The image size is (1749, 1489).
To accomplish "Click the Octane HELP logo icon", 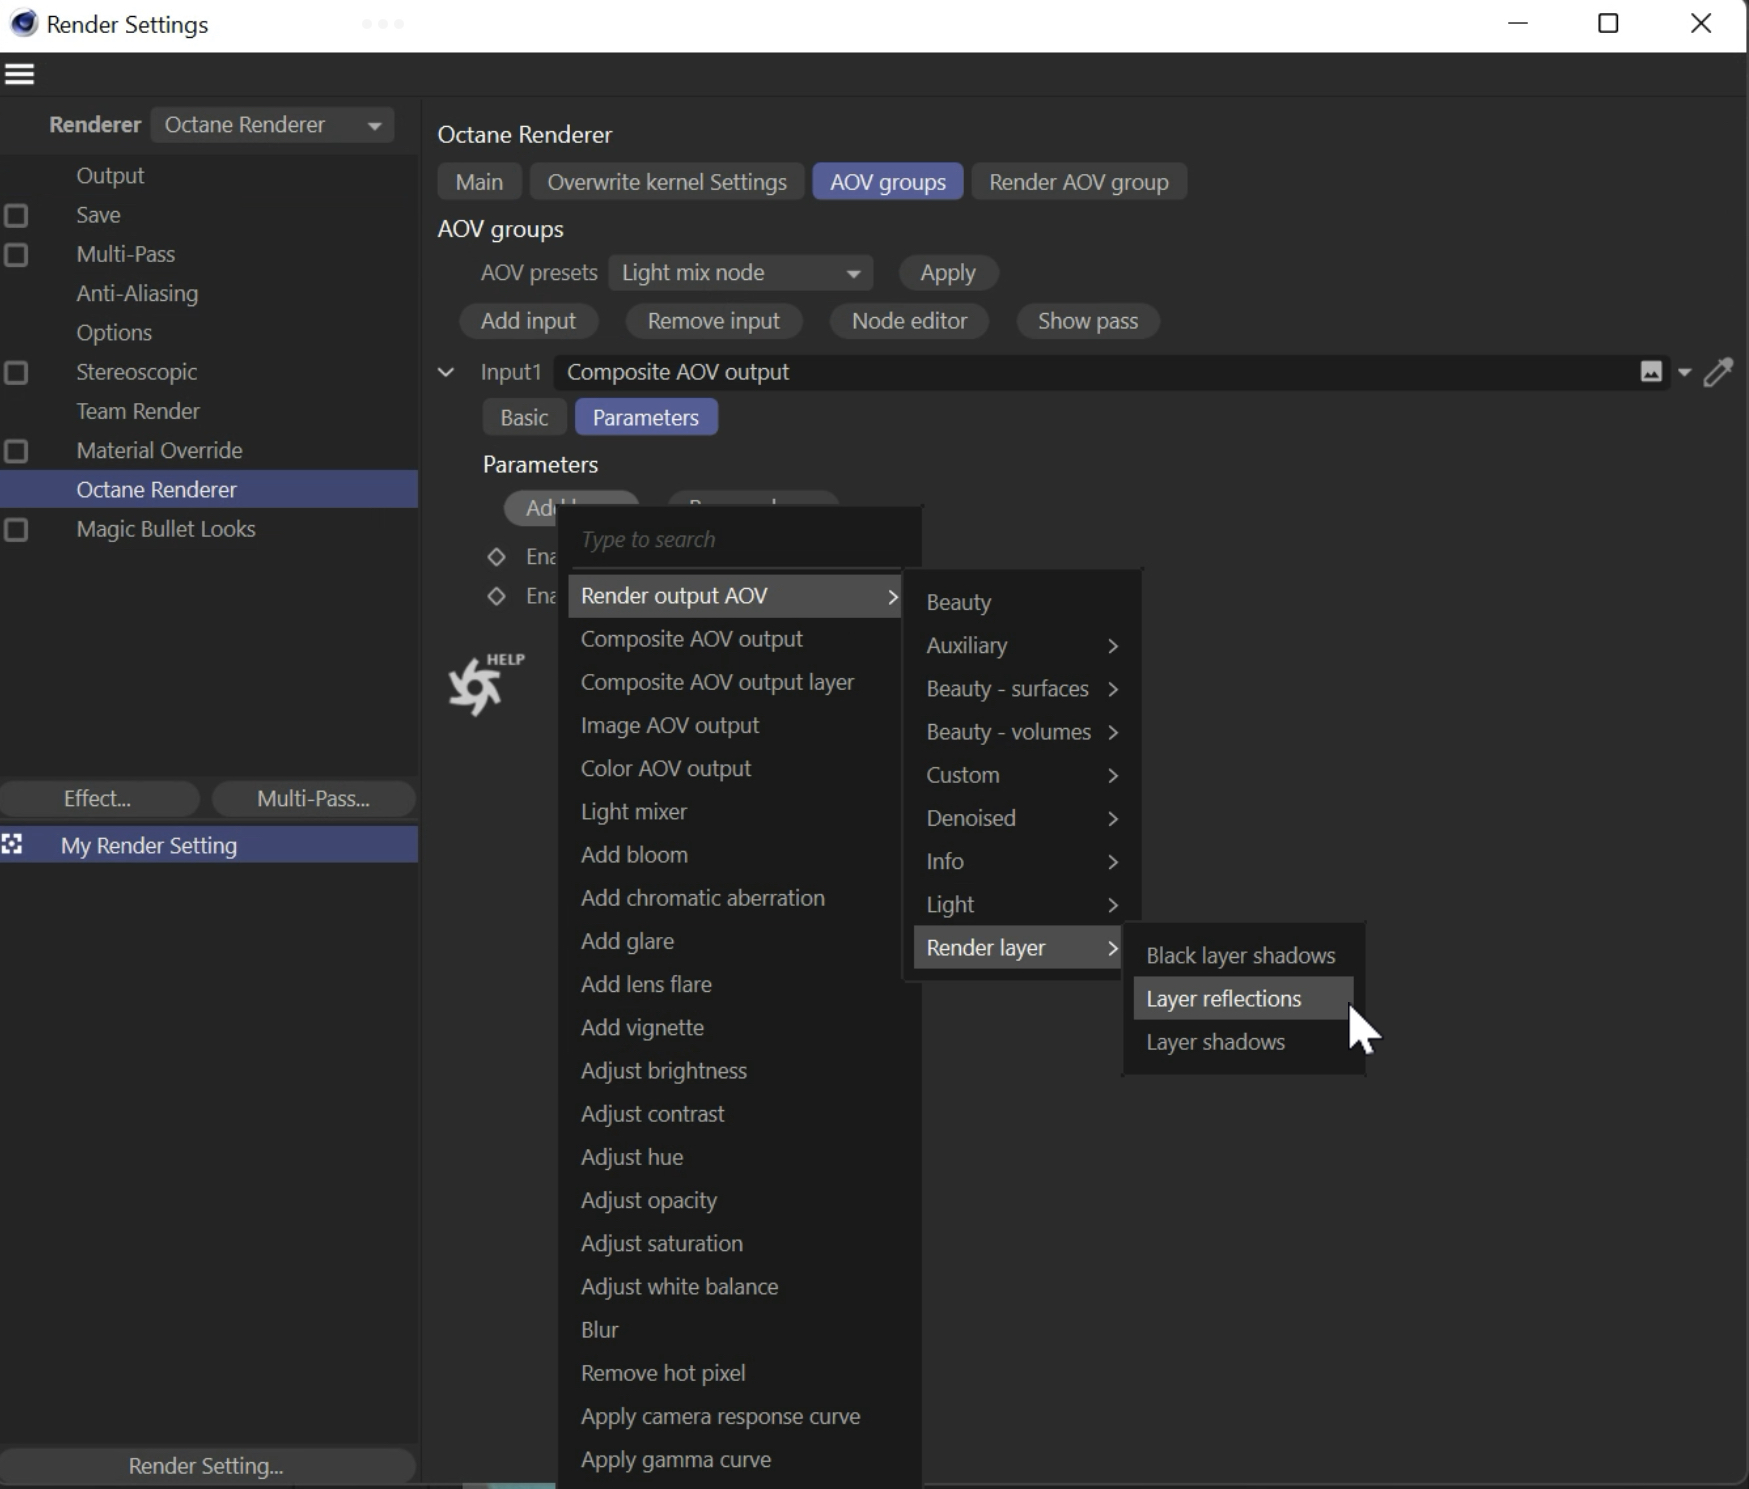I will (486, 684).
